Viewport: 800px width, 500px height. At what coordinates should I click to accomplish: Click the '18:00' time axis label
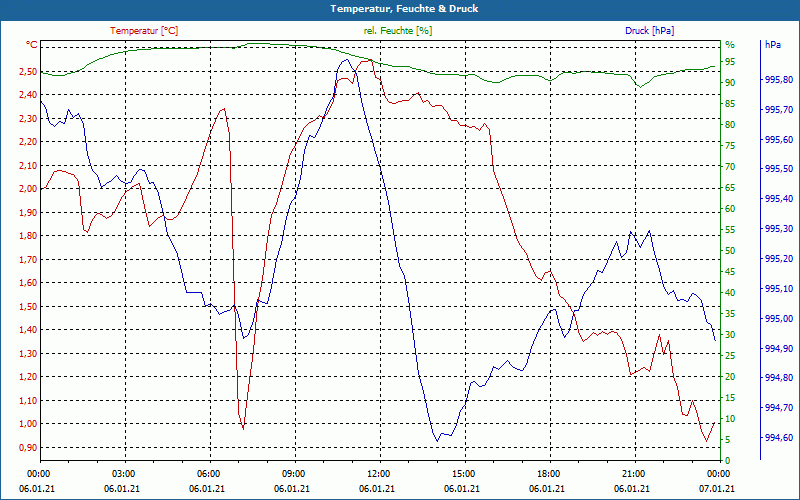point(548,474)
